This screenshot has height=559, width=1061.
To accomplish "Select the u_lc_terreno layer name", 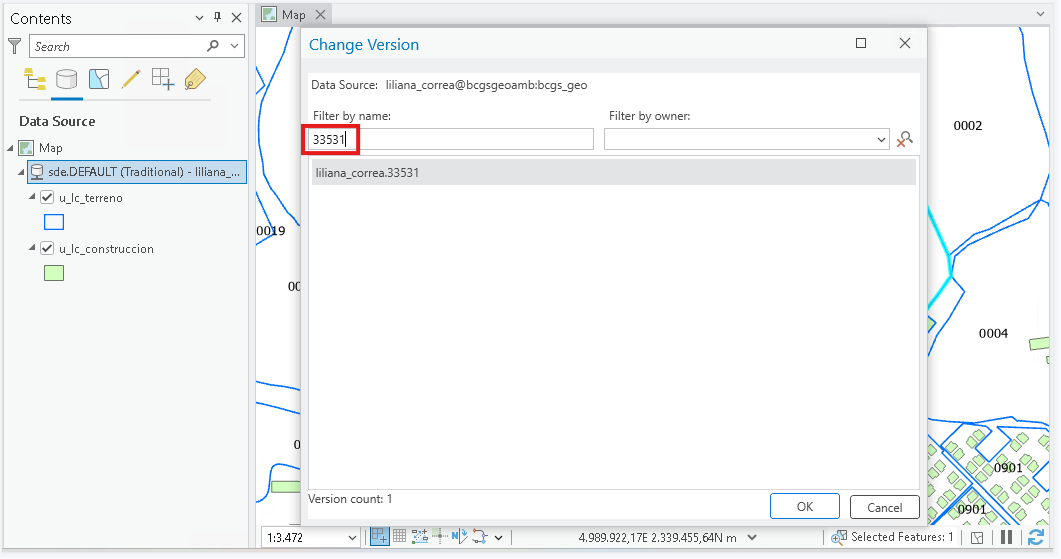I will (91, 198).
